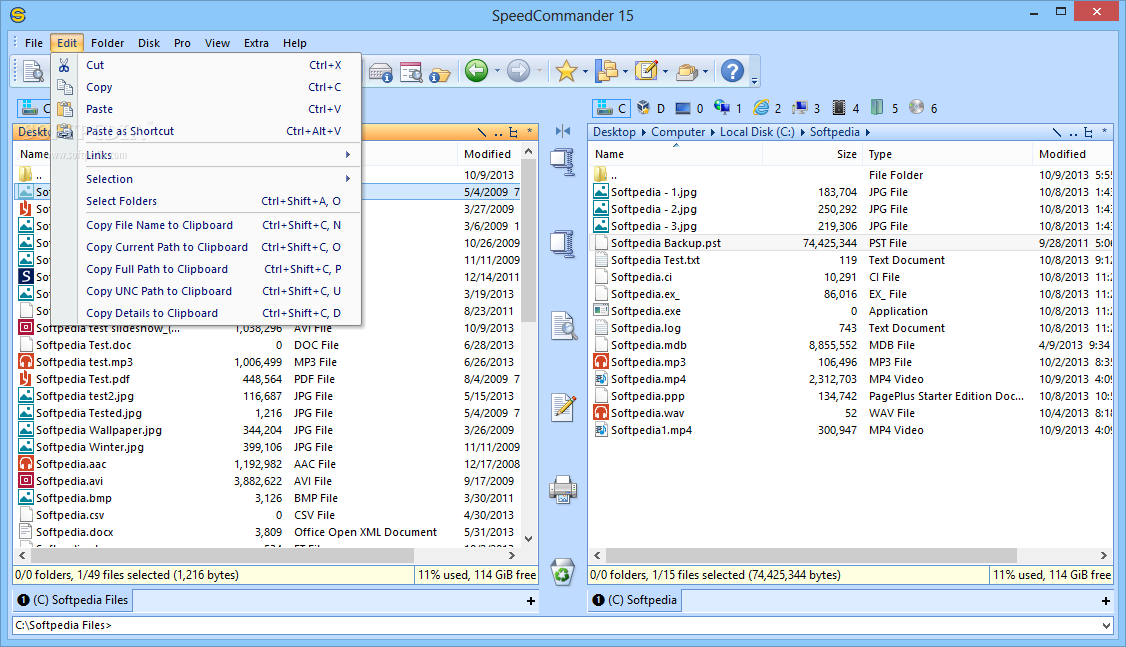
Task: Select Softpedia.mdb in right panel
Action: pos(648,345)
